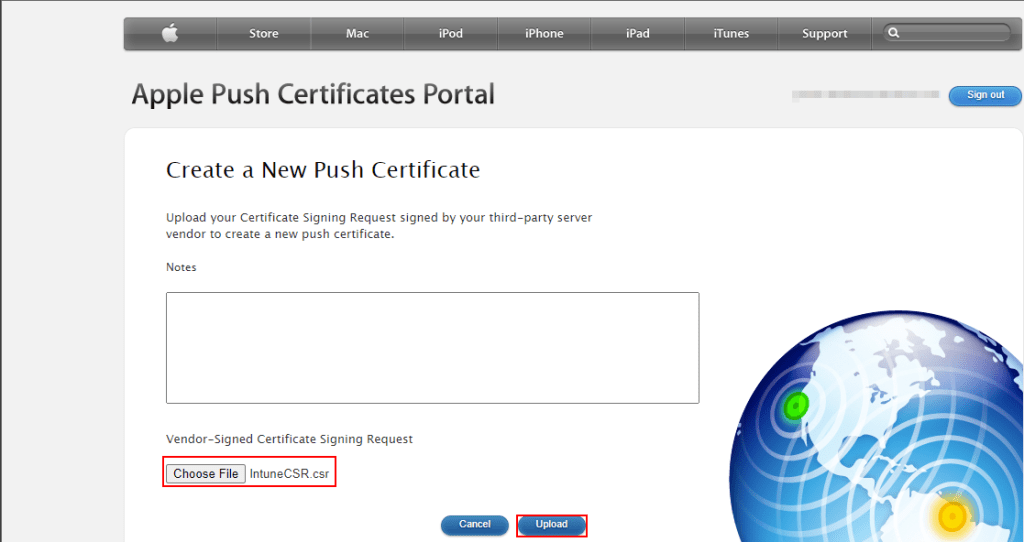This screenshot has width=1024, height=542.
Task: Click the Apple Push Certificates Portal title
Action: pyautogui.click(x=313, y=95)
